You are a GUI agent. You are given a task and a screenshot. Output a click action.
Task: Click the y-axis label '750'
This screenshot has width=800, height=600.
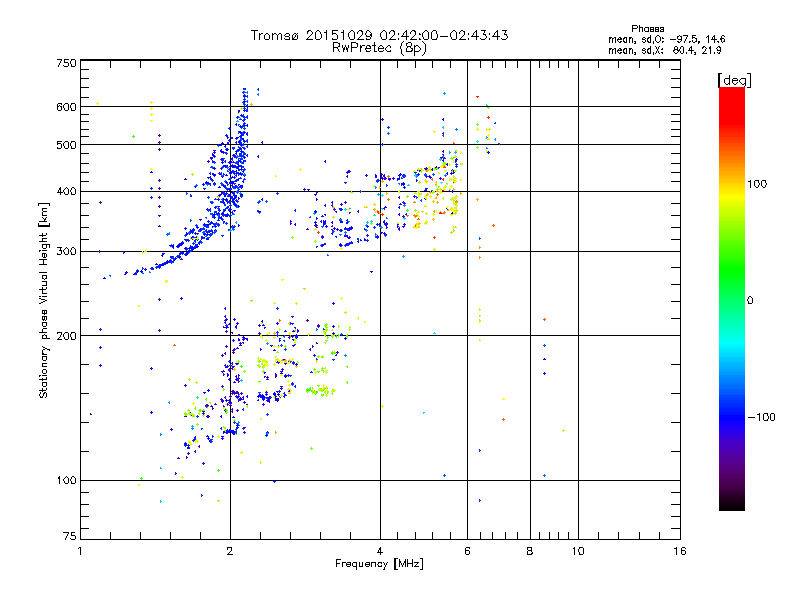click(66, 63)
